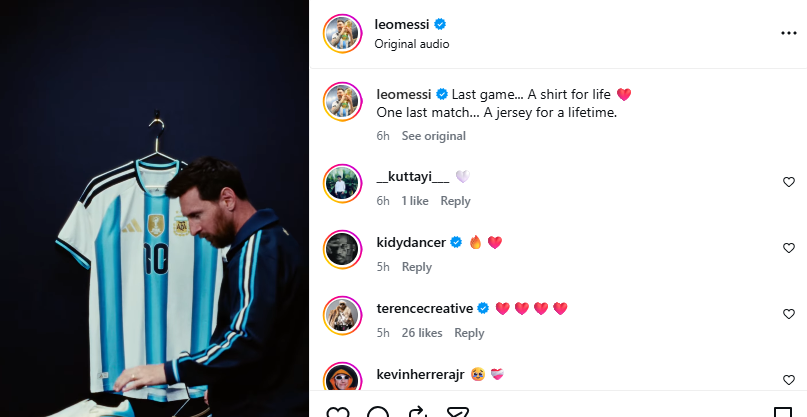The height and width of the screenshot is (417, 807).
Task: View 26 likes on terencecreative comment
Action: click(422, 333)
